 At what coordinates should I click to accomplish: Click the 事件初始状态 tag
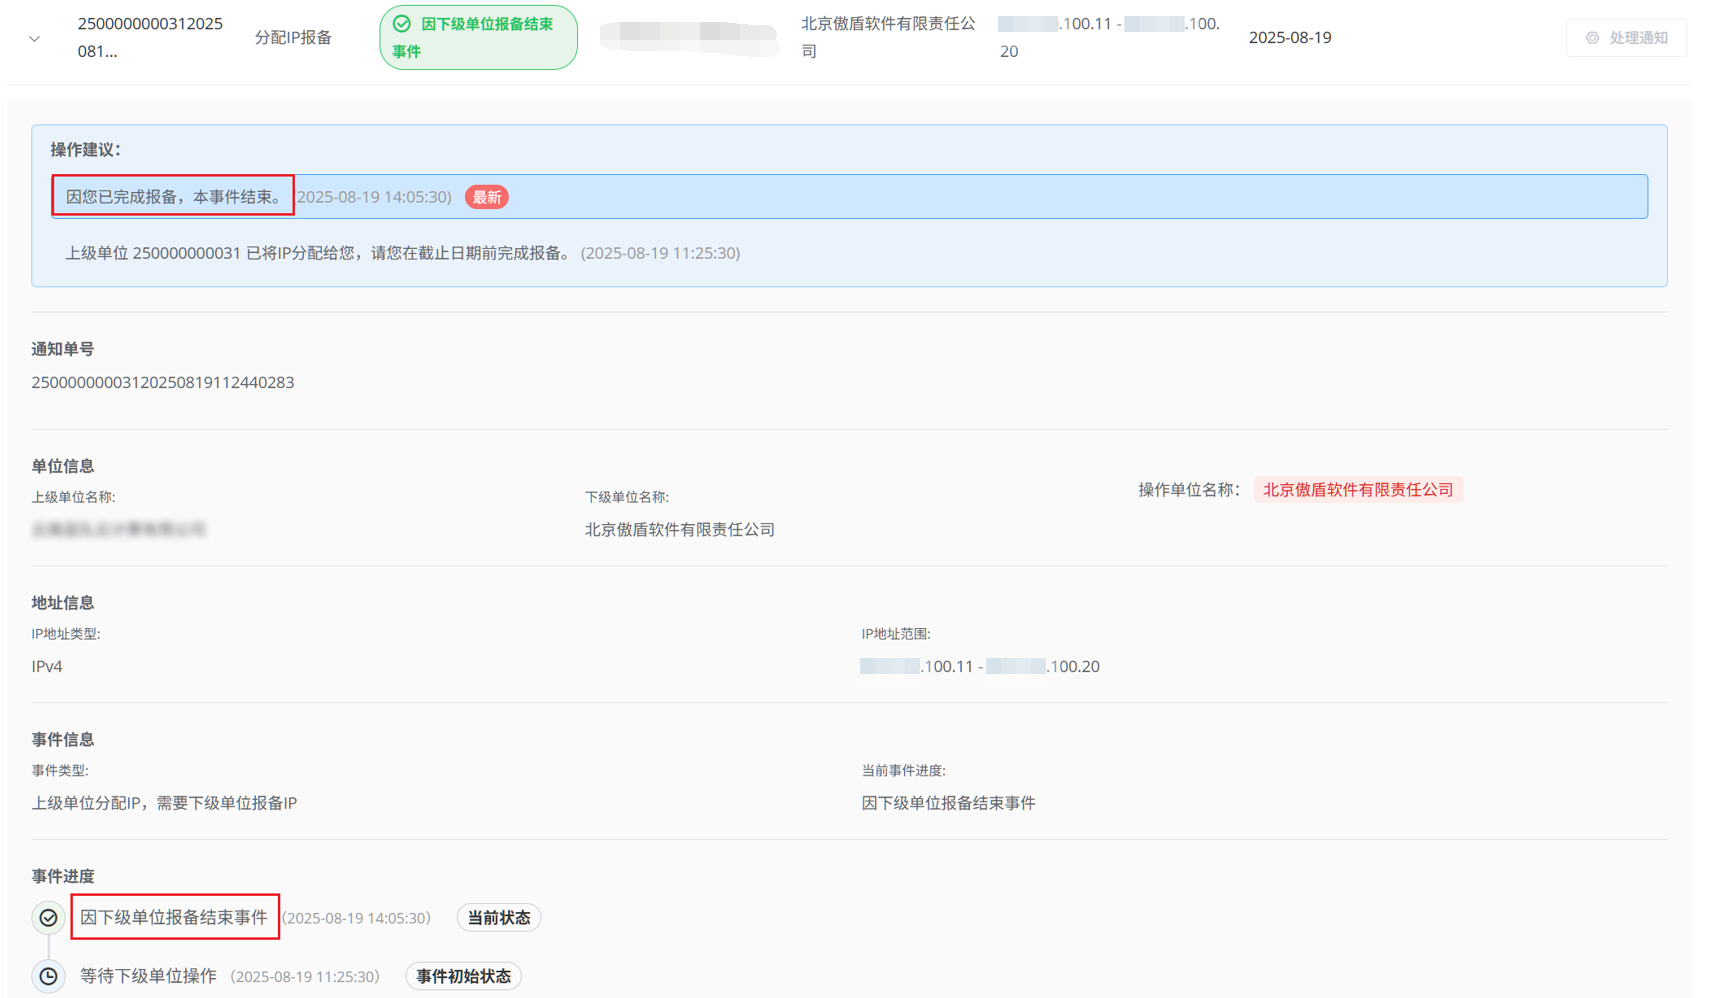click(x=463, y=976)
